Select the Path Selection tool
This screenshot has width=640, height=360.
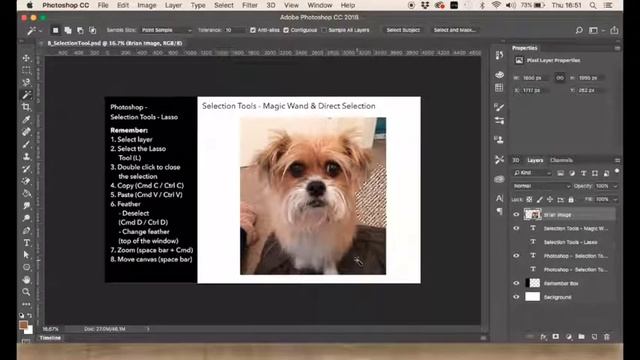[x=26, y=255]
